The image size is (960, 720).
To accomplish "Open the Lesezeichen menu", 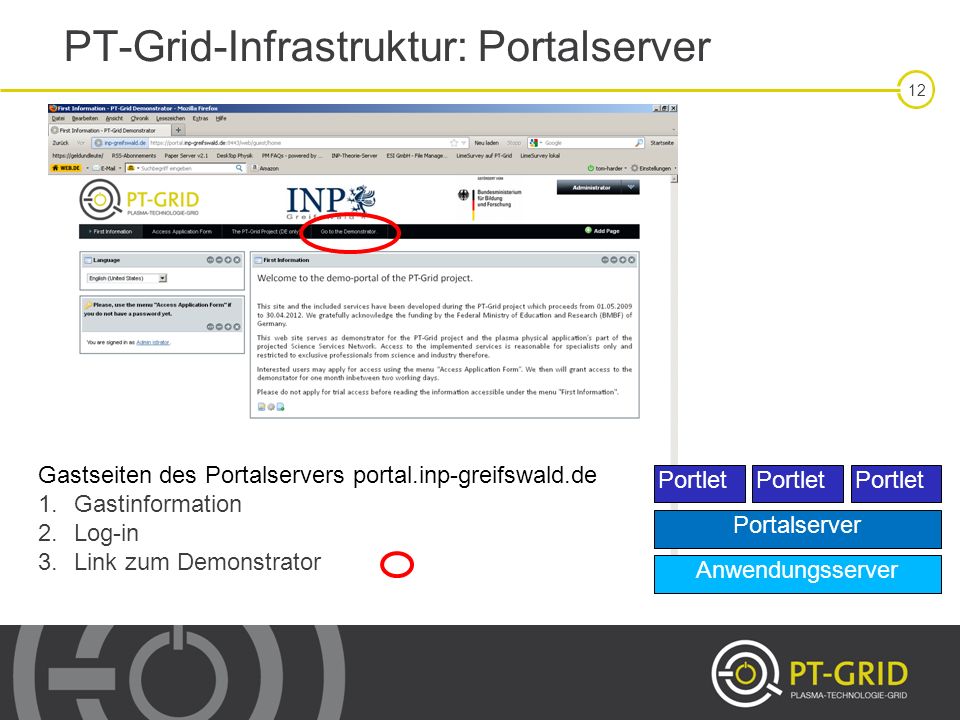I will click(x=170, y=118).
